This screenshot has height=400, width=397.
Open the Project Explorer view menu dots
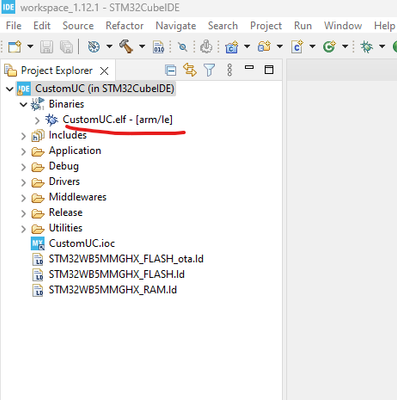tap(229, 70)
